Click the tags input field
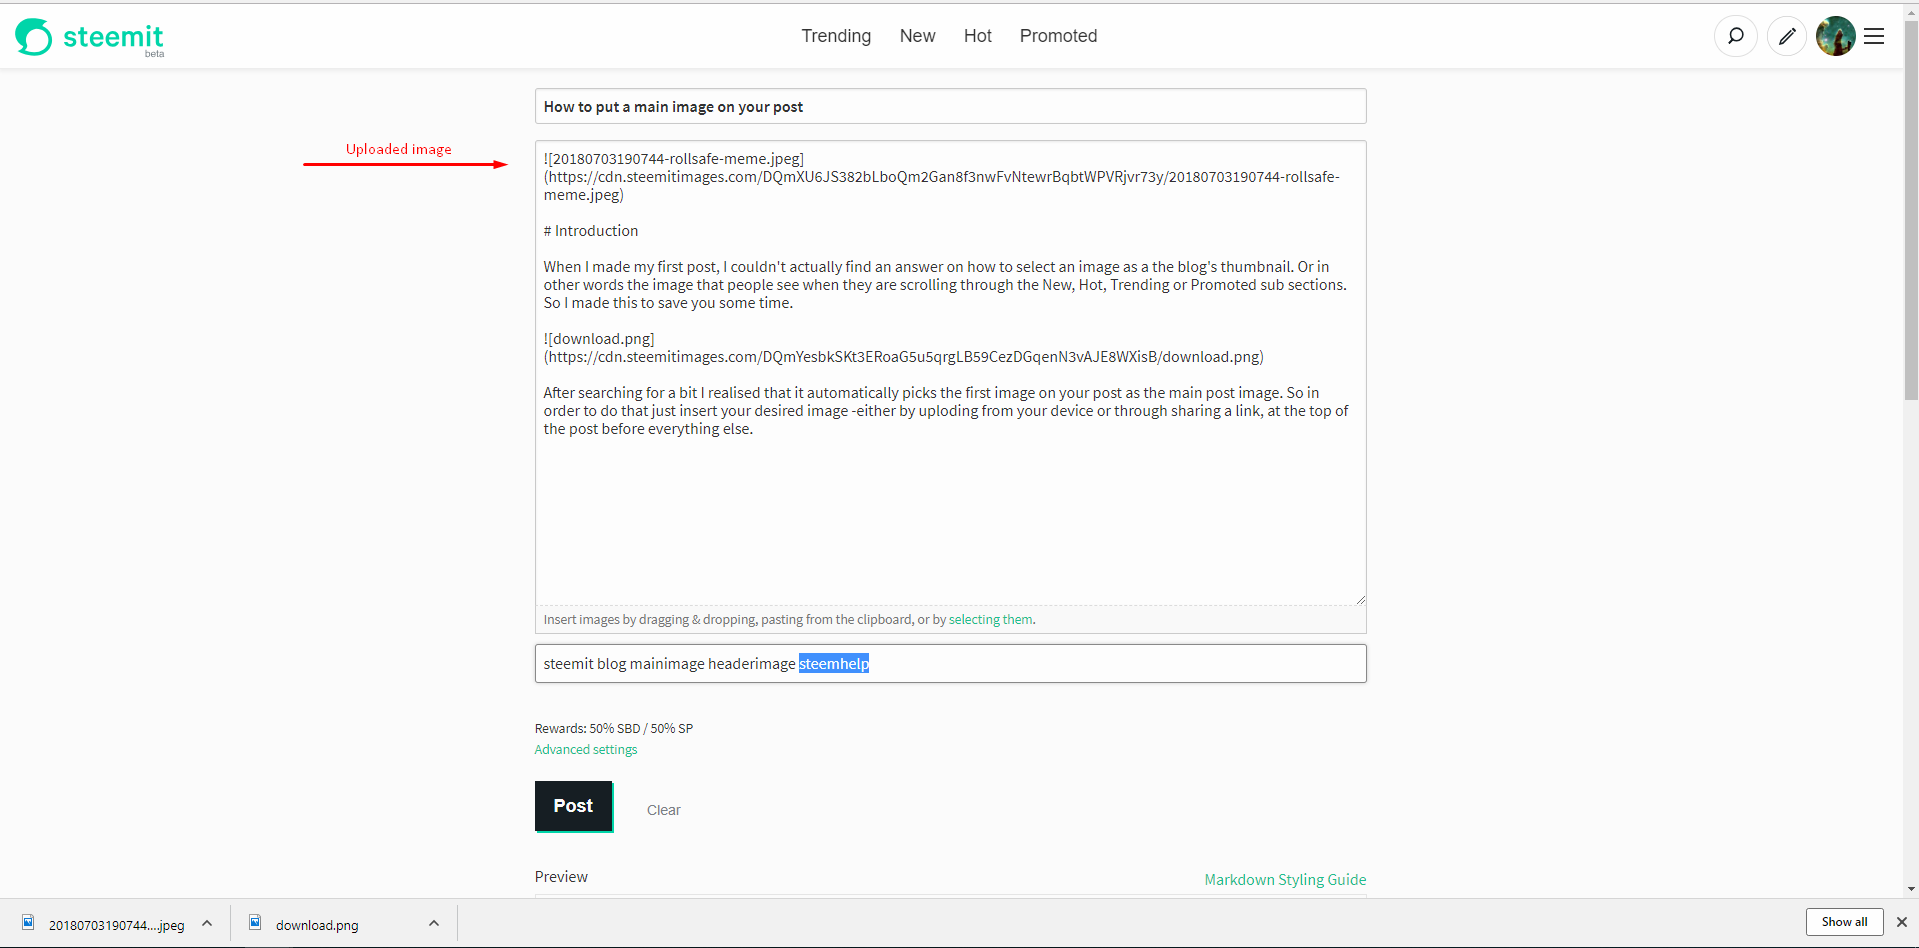This screenshot has height=948, width=1919. coord(951,664)
